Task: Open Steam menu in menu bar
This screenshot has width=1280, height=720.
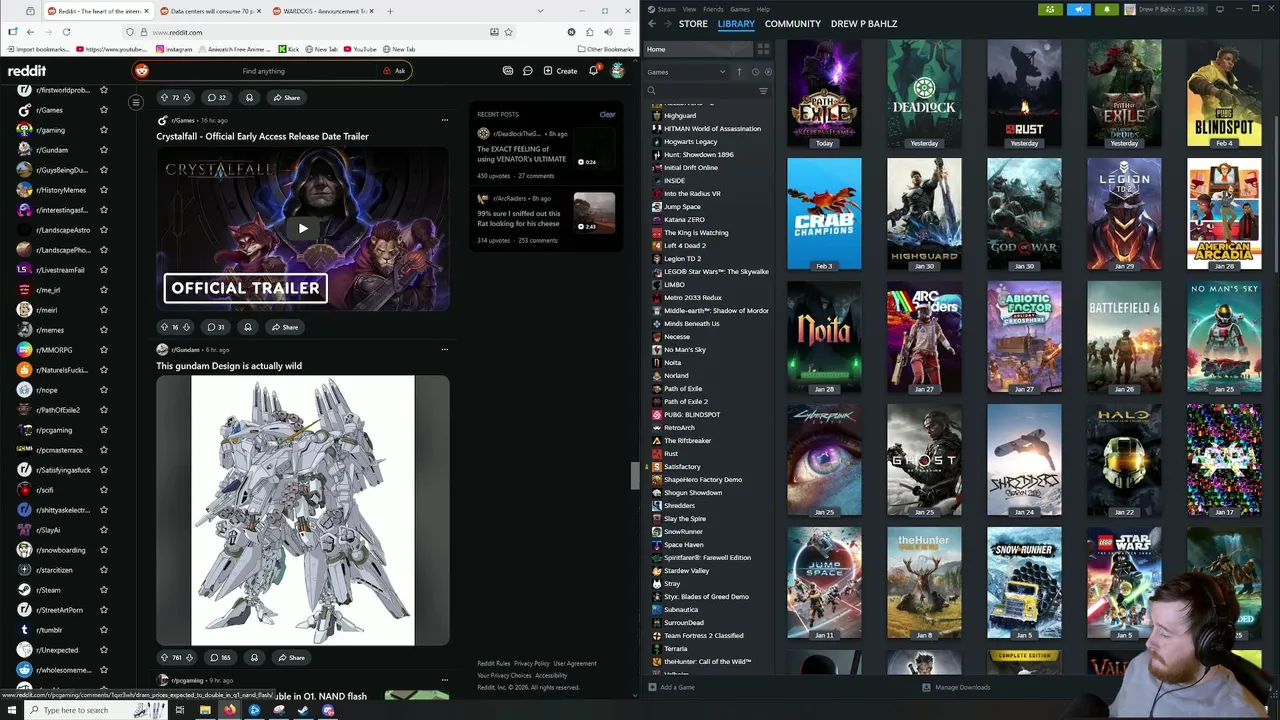Action: pyautogui.click(x=662, y=9)
